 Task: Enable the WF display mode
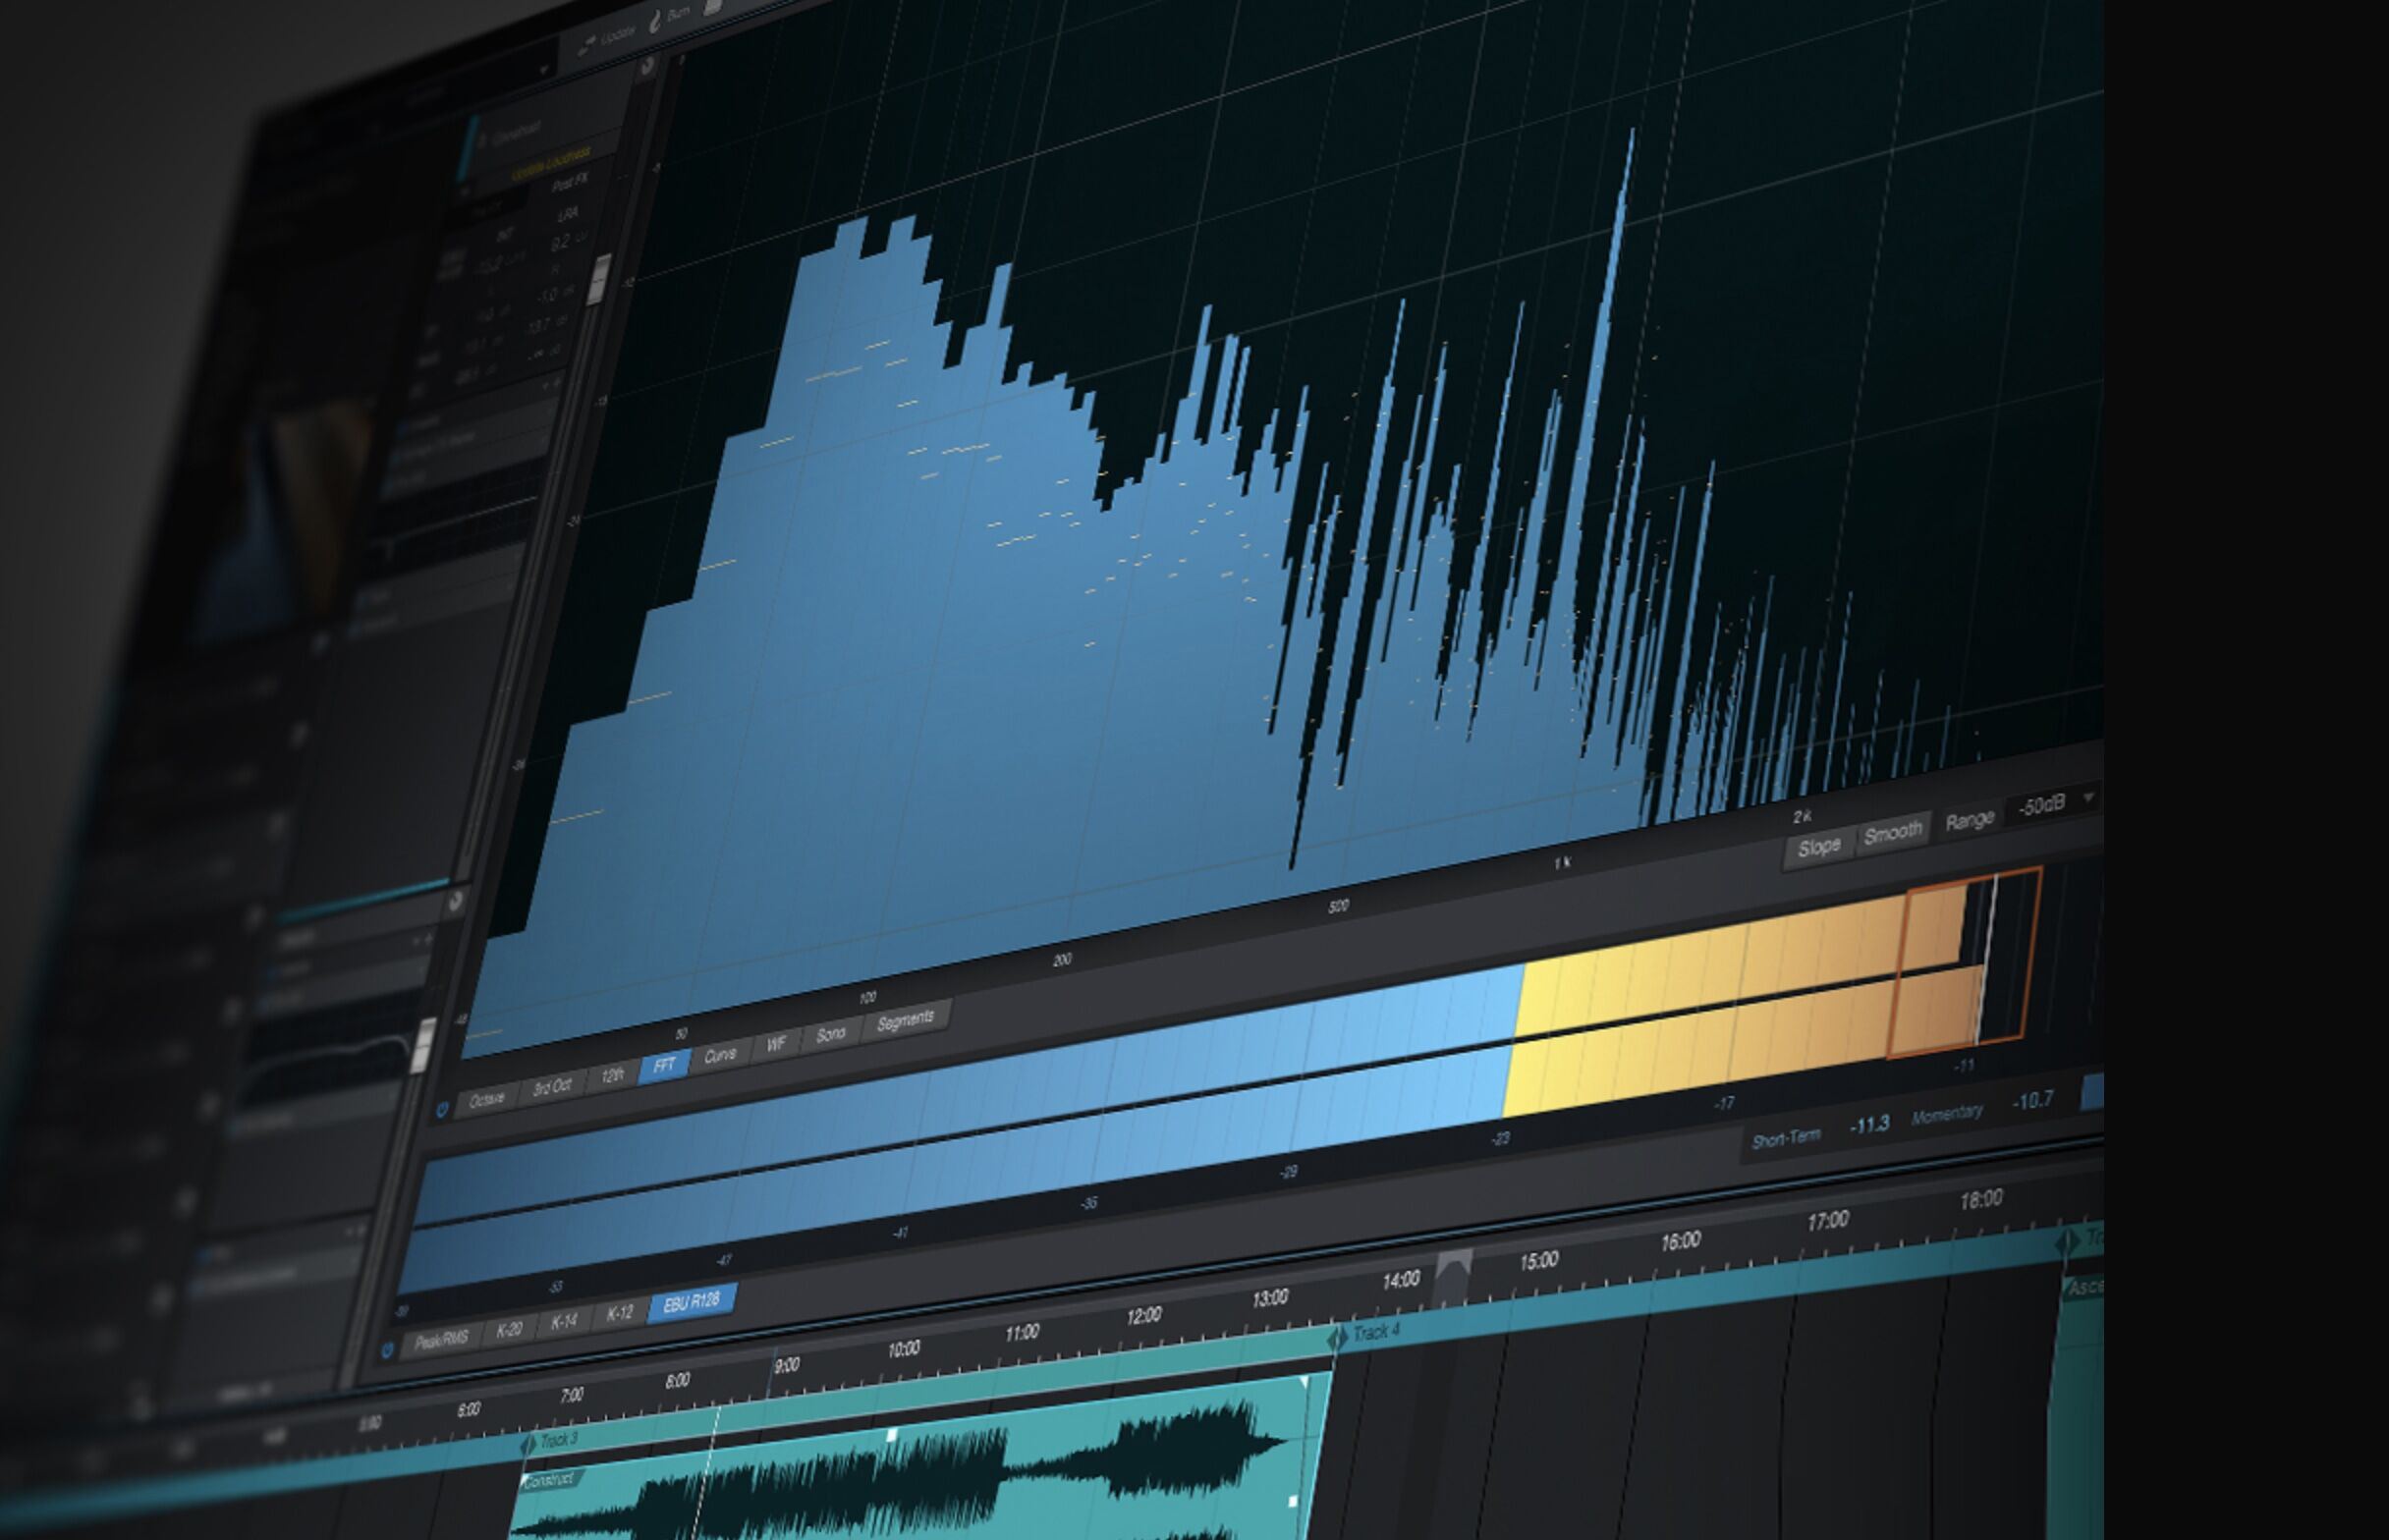(x=778, y=1043)
